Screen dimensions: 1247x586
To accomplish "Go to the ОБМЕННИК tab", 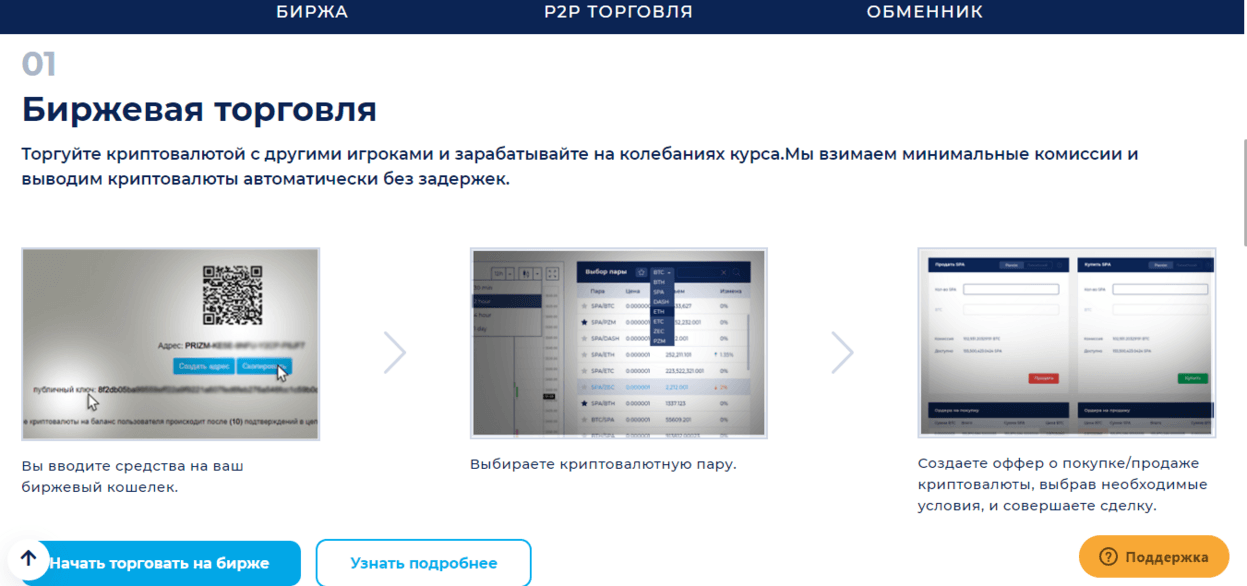I will 925,12.
